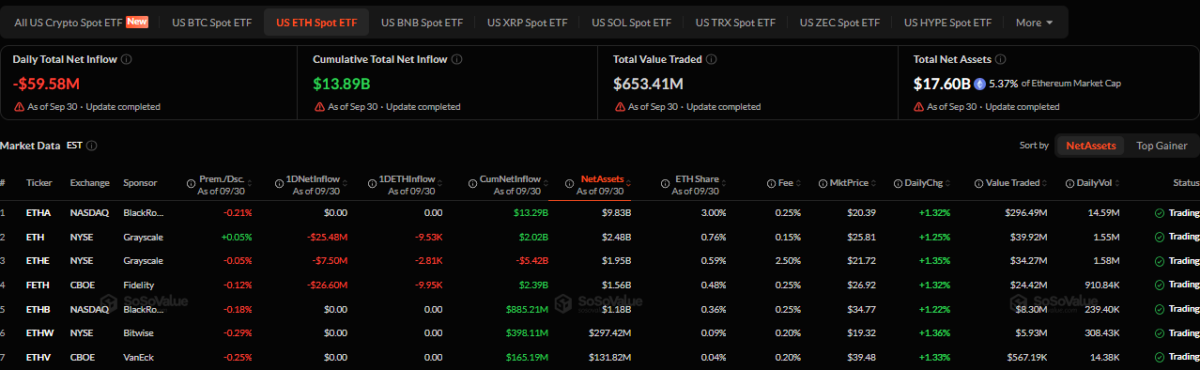Screen dimensions: 1200x370
Task: Click warning icon under Cumulative Total Net Inflow
Action: 319,106
